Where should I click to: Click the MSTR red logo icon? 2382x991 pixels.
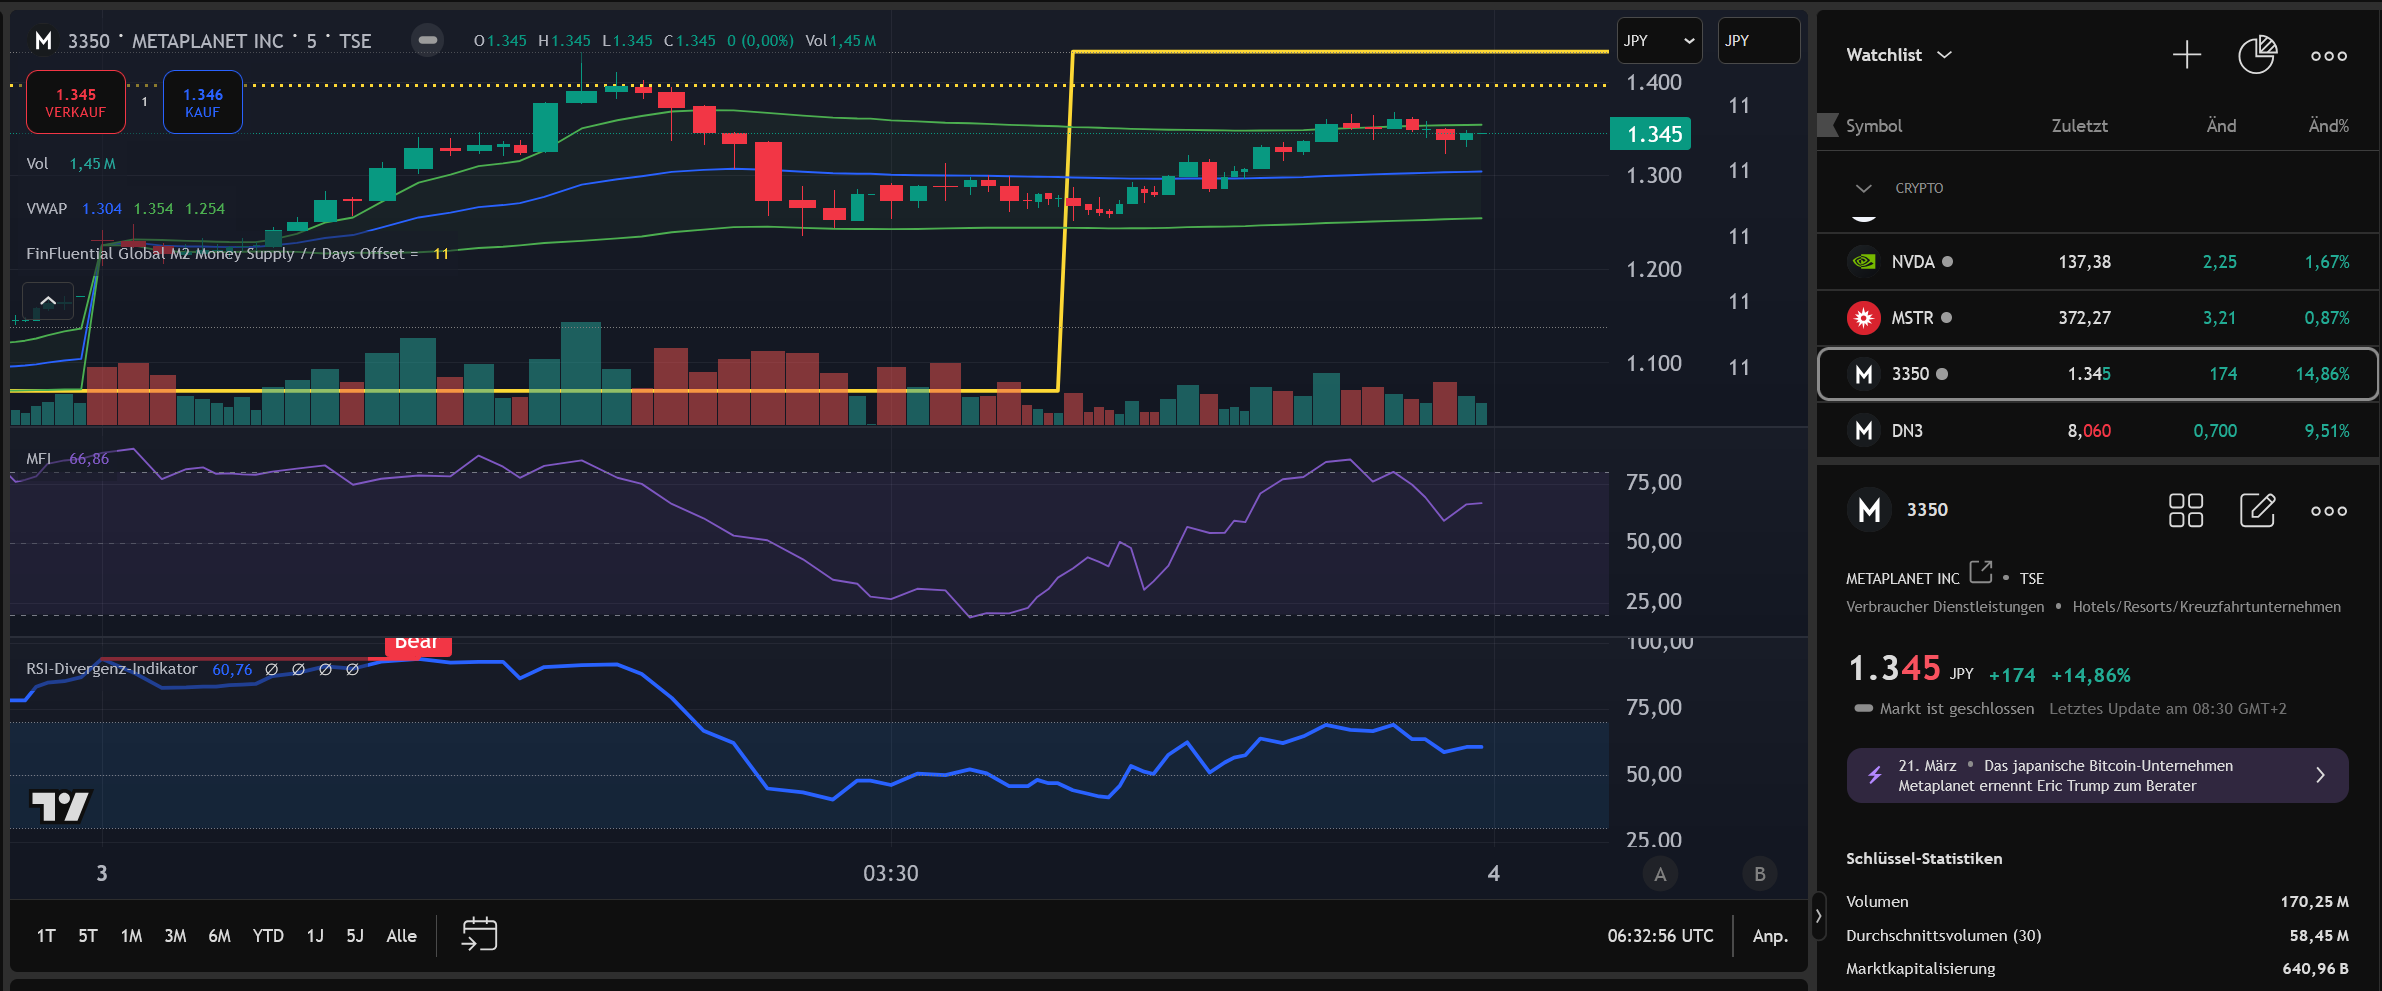pyautogui.click(x=1863, y=318)
